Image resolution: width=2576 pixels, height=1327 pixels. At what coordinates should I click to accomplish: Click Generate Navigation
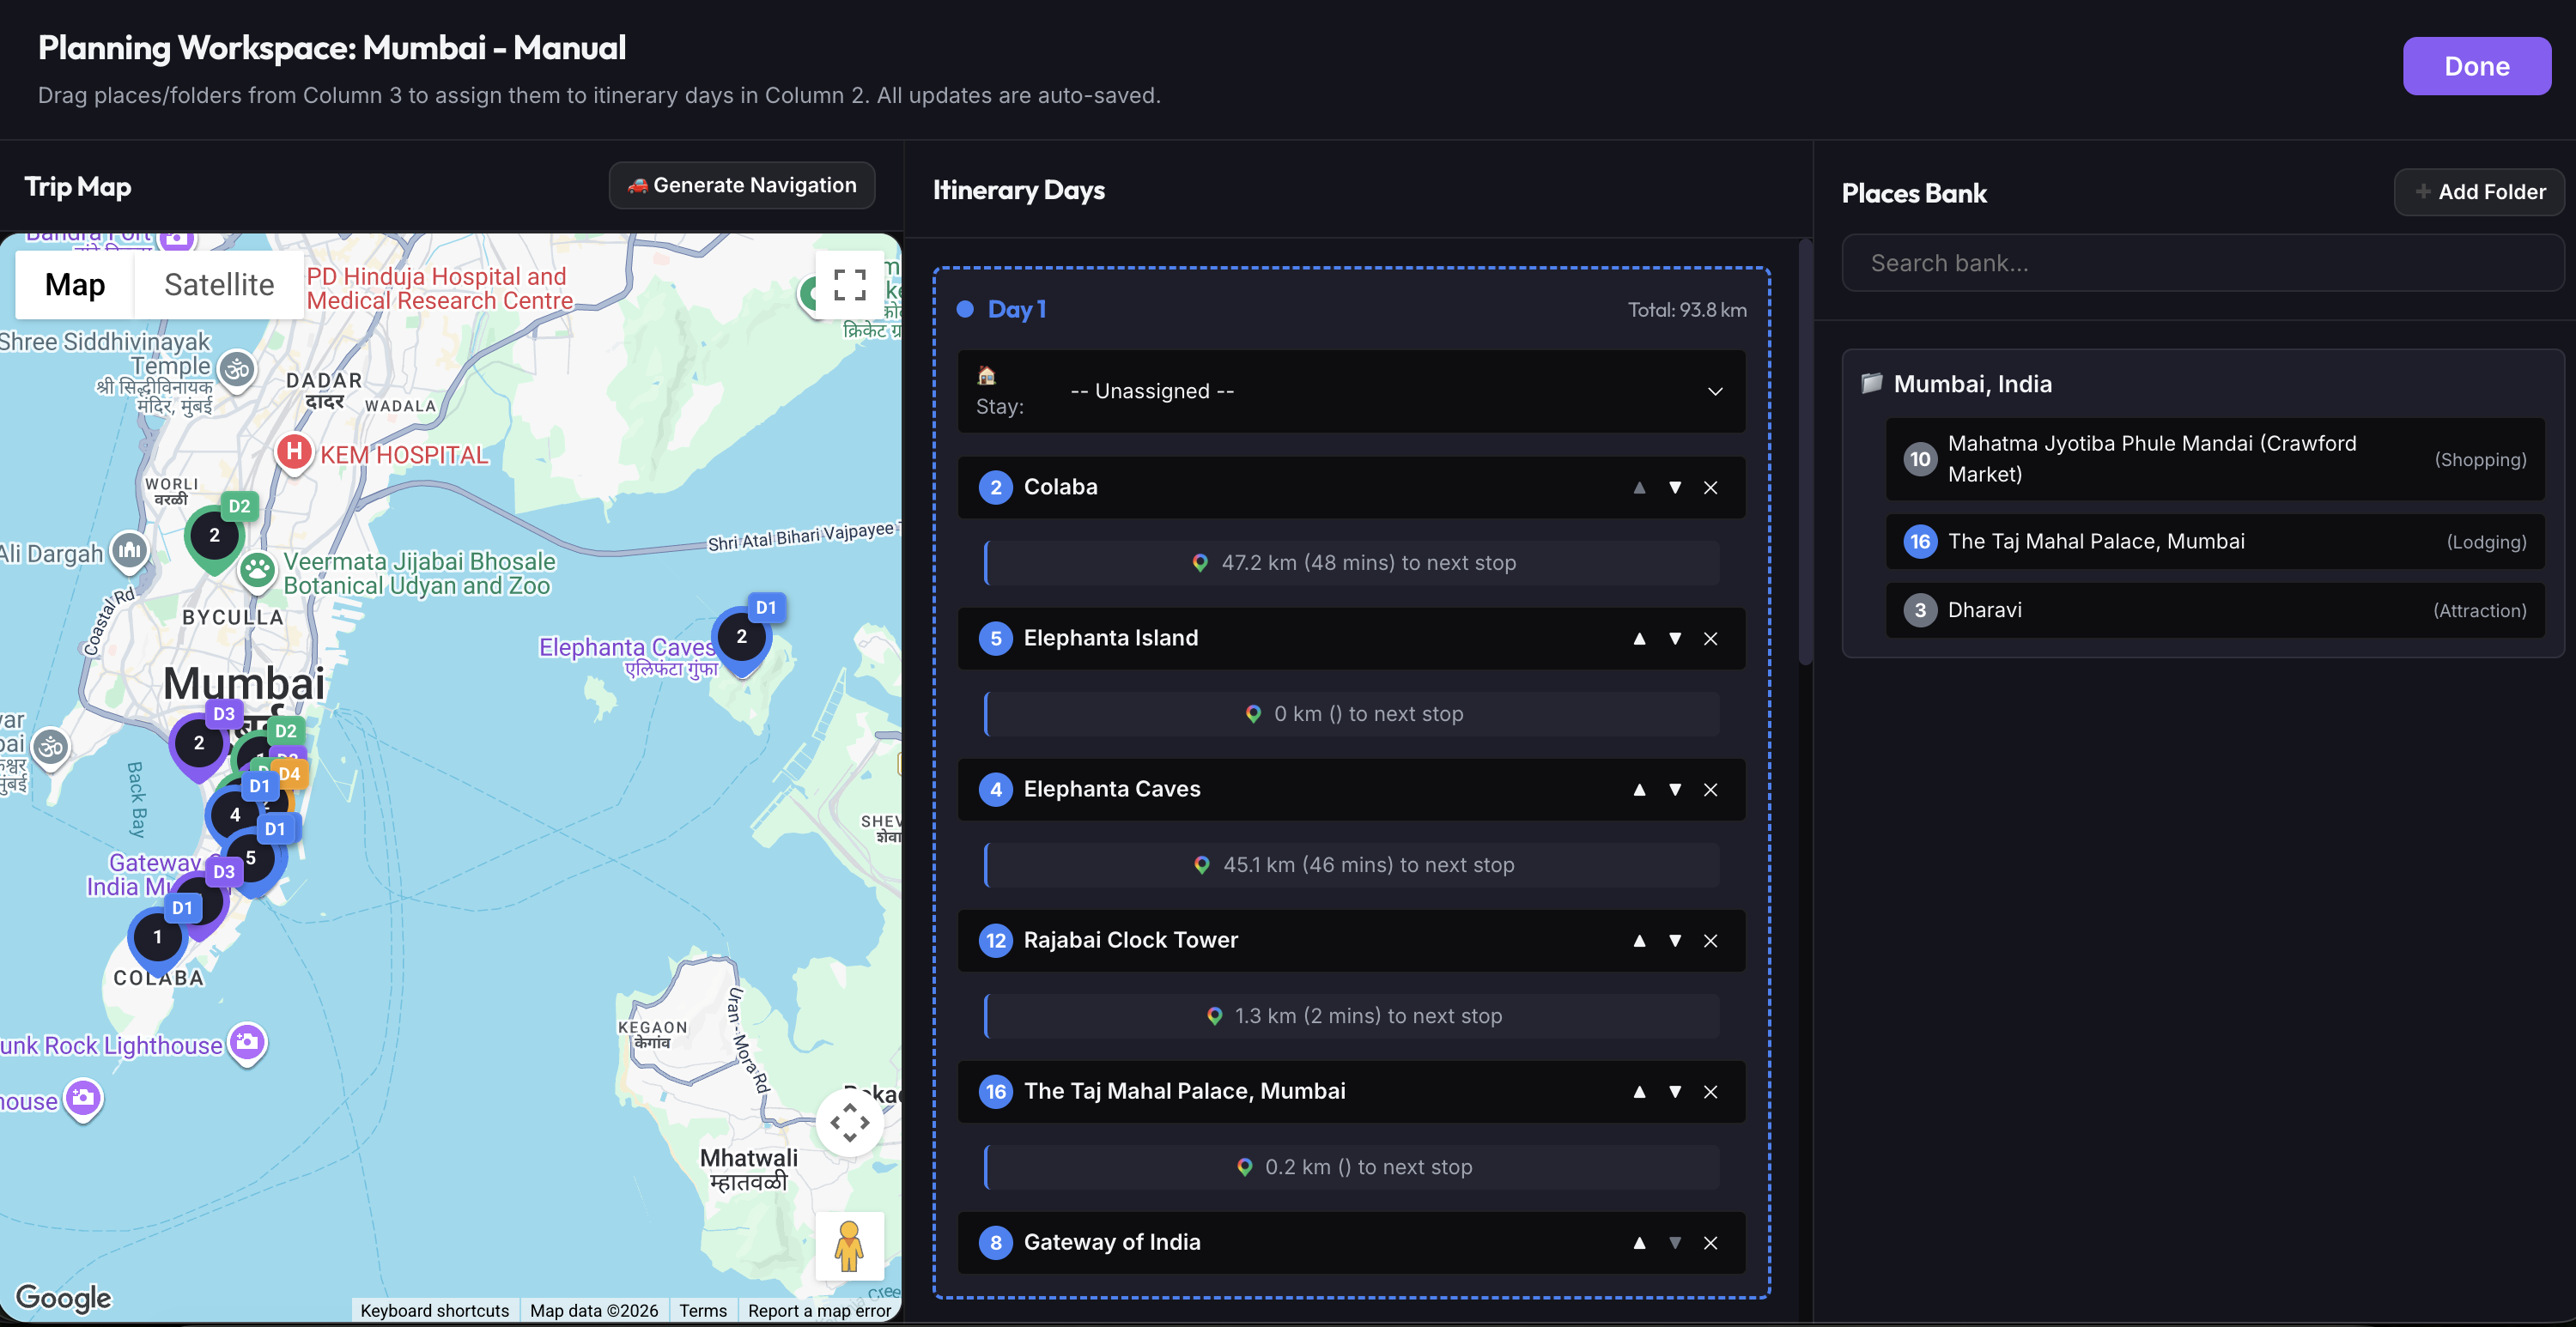(x=742, y=185)
